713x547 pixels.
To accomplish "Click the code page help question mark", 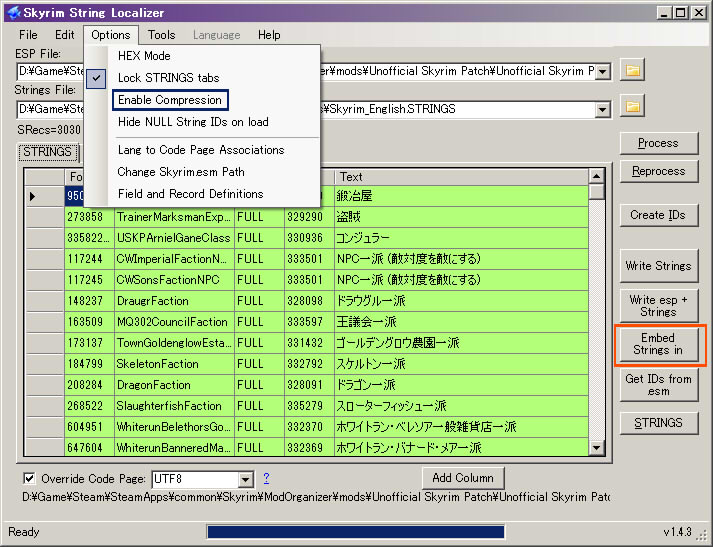I will (266, 477).
